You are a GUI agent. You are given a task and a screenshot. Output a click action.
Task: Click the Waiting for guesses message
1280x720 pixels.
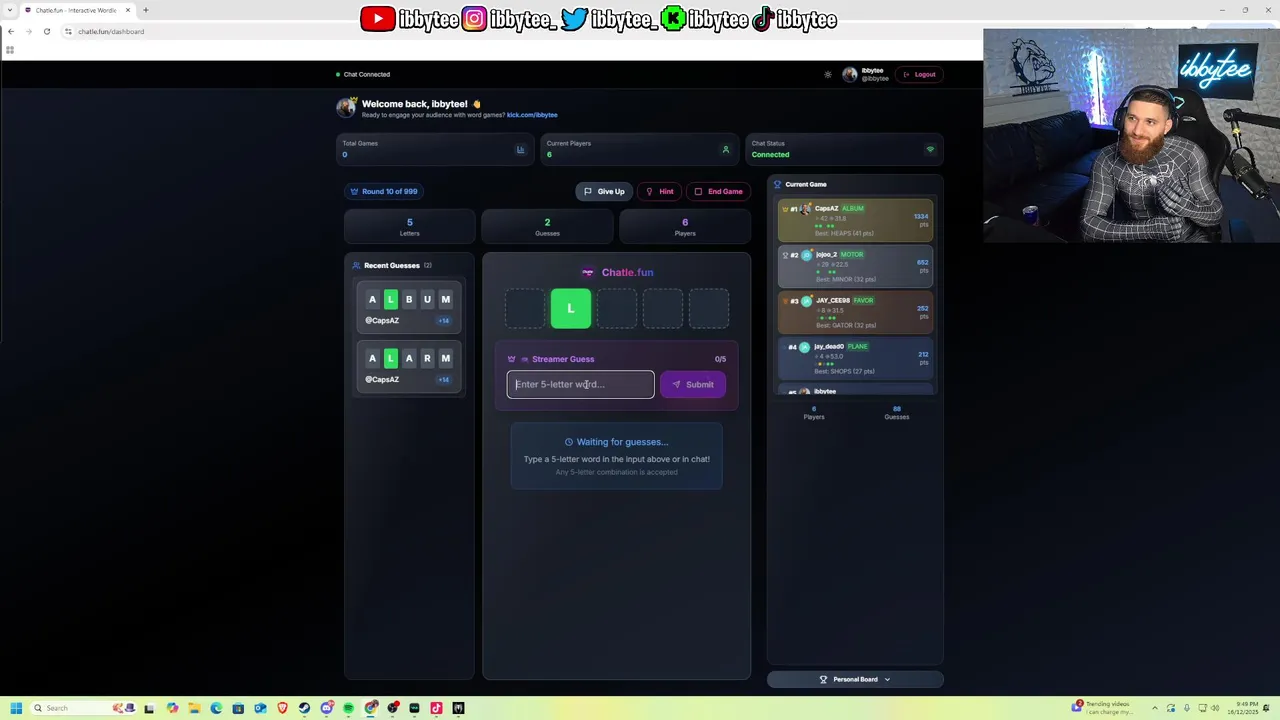pos(616,442)
